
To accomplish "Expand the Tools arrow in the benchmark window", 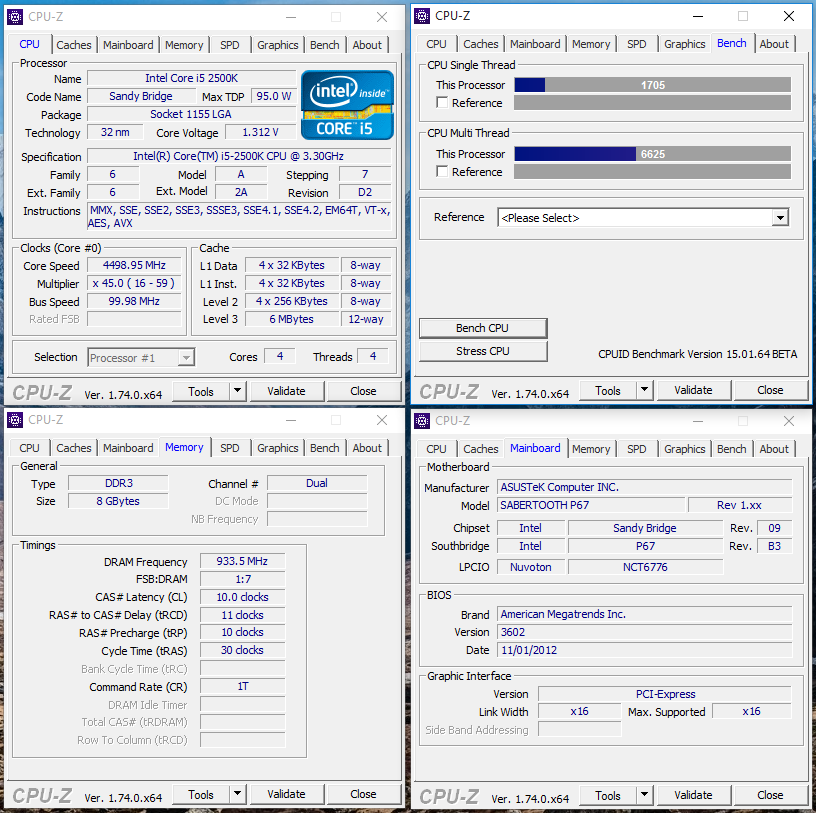I will pyautogui.click(x=644, y=390).
